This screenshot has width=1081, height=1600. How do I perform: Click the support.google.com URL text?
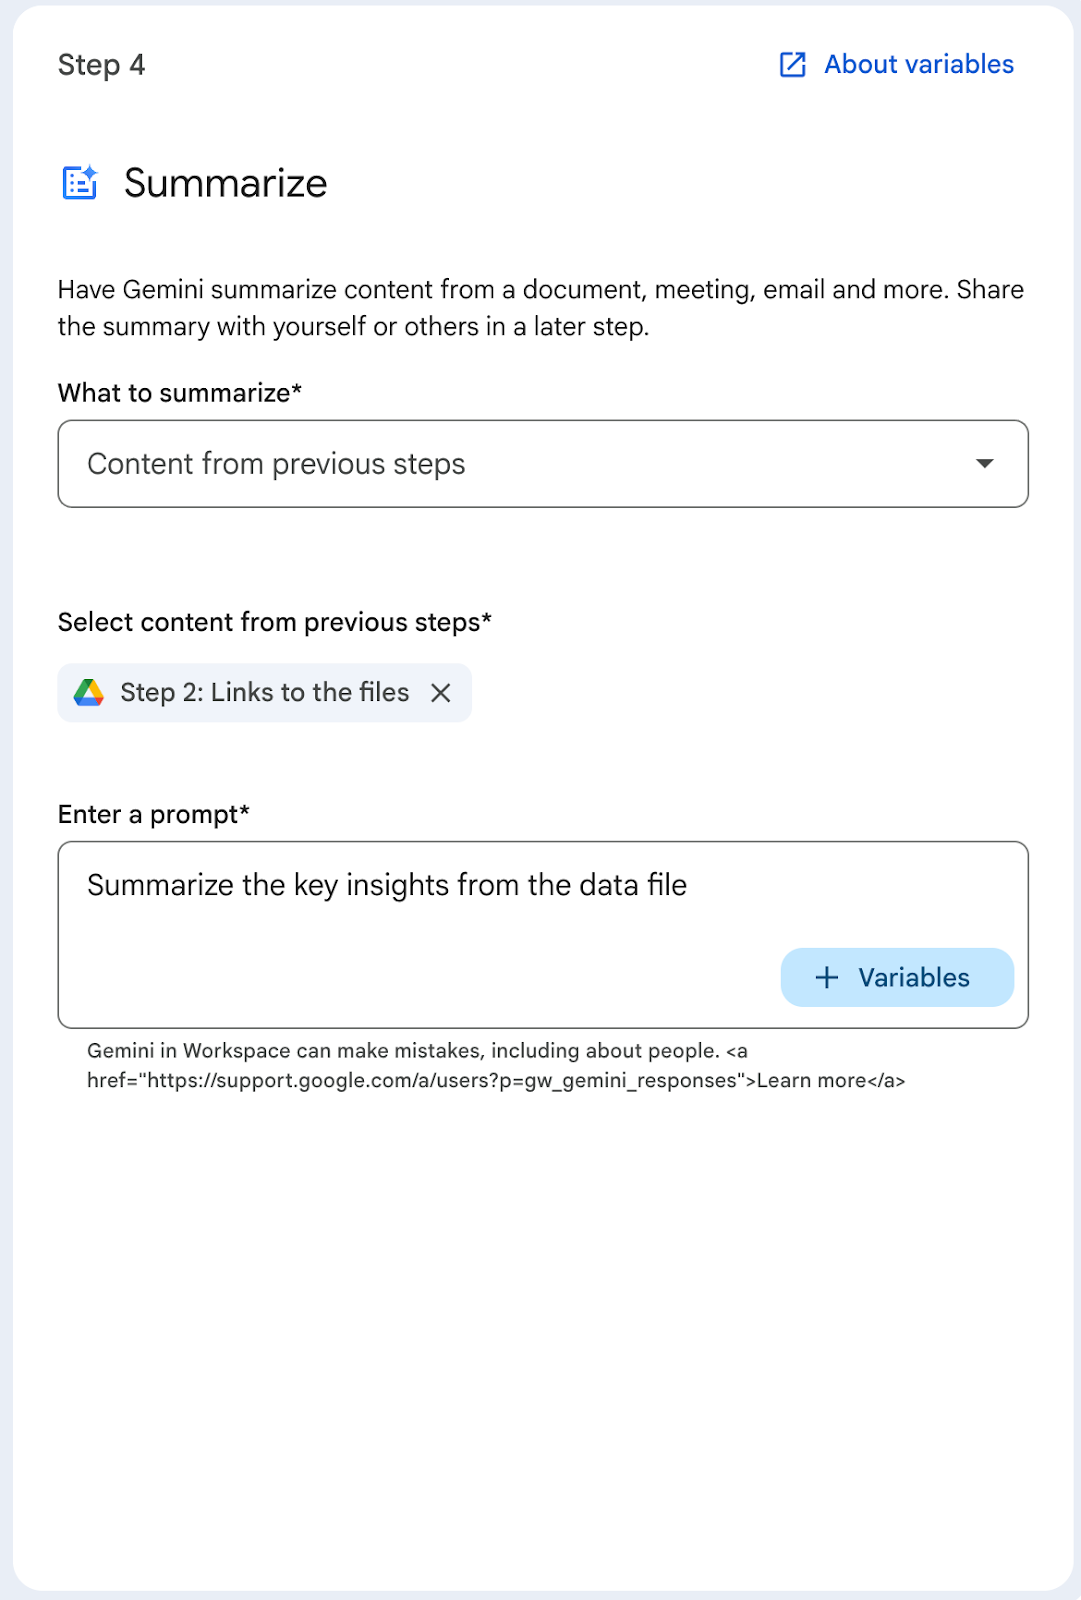[440, 1081]
